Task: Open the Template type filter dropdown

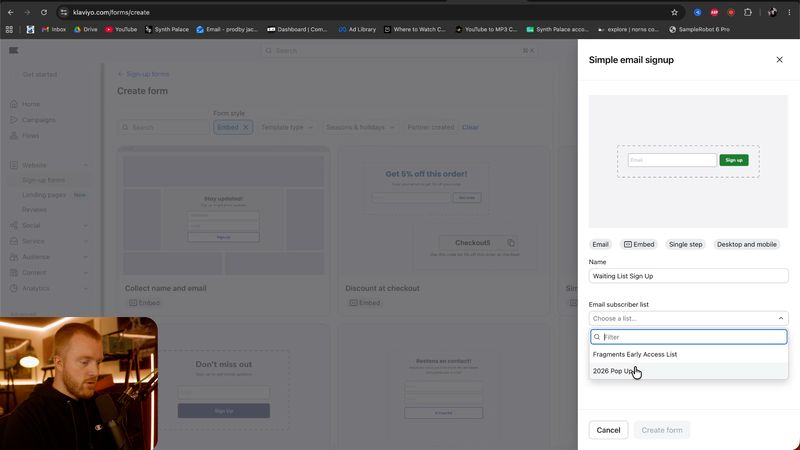Action: click(287, 128)
